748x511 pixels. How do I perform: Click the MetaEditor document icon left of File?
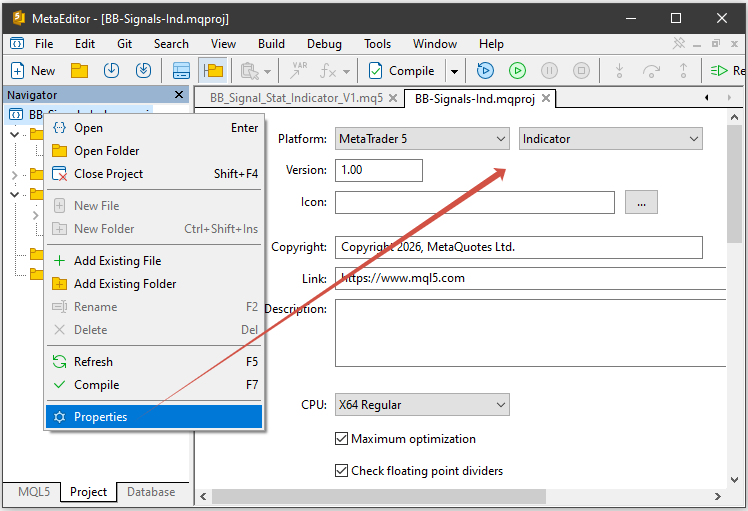(x=17, y=43)
